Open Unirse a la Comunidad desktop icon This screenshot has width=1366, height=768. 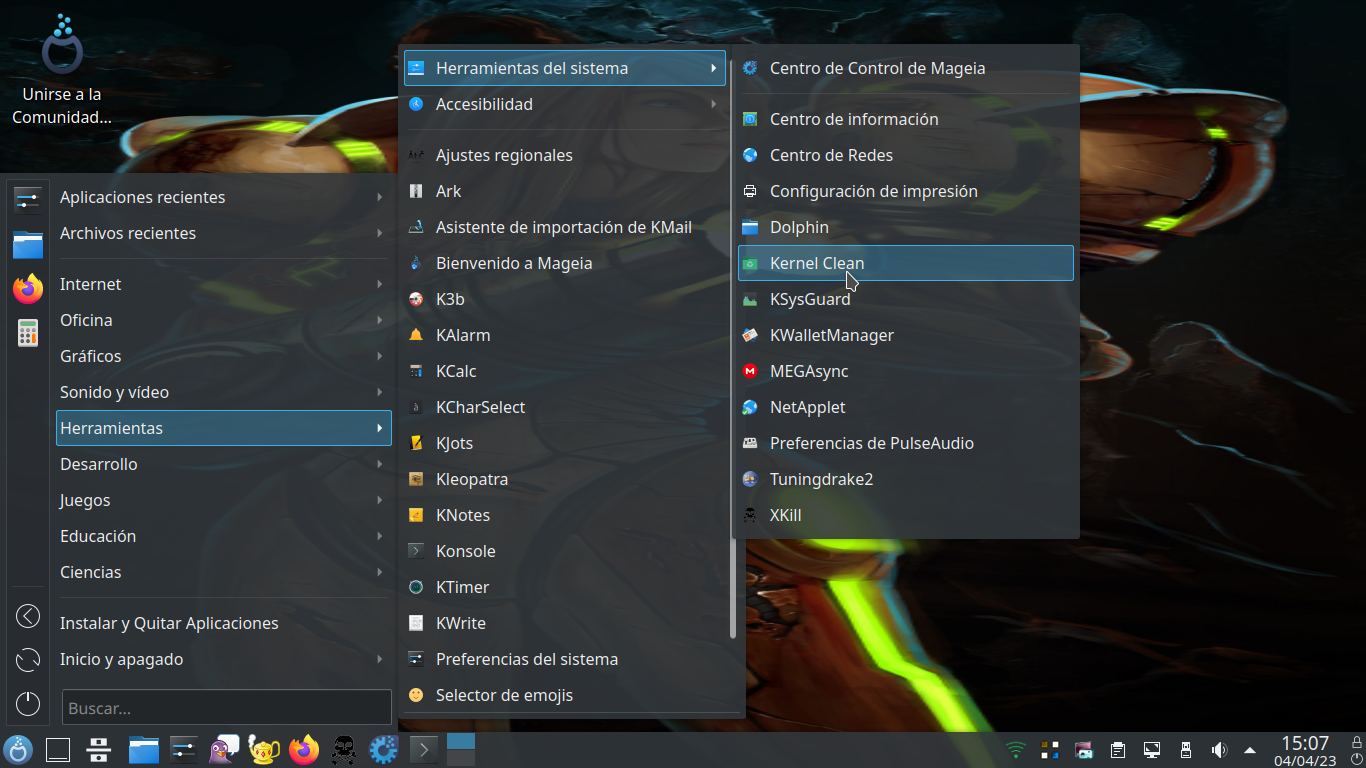click(x=62, y=70)
